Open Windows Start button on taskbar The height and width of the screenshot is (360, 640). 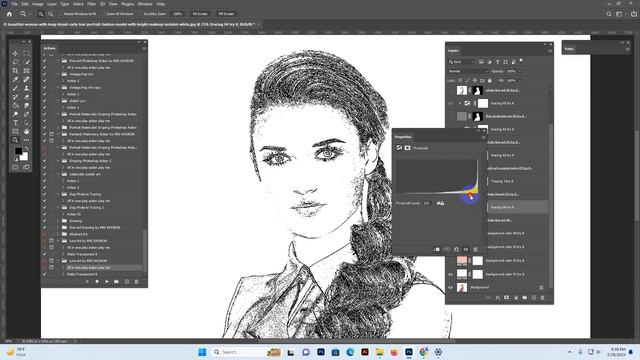[x=202, y=352]
